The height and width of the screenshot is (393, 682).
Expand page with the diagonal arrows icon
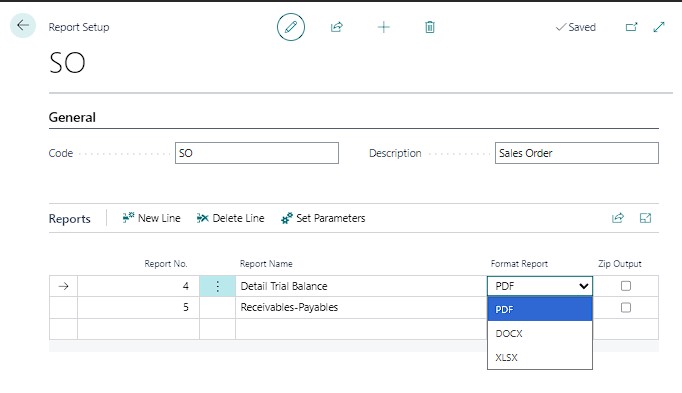[659, 27]
